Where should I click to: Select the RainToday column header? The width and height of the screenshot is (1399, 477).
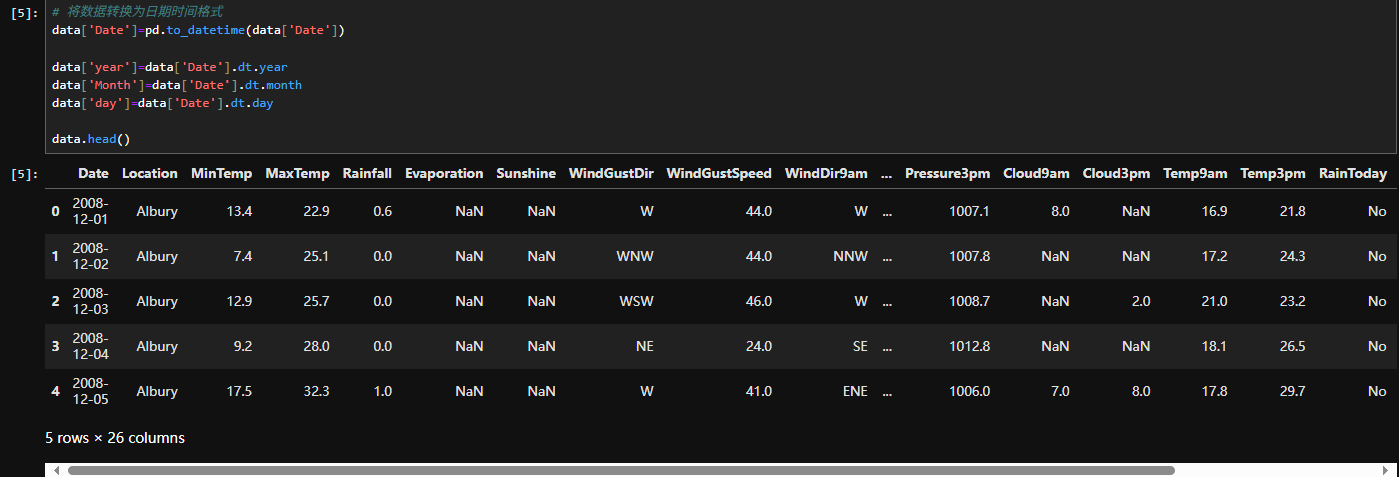(x=1353, y=173)
